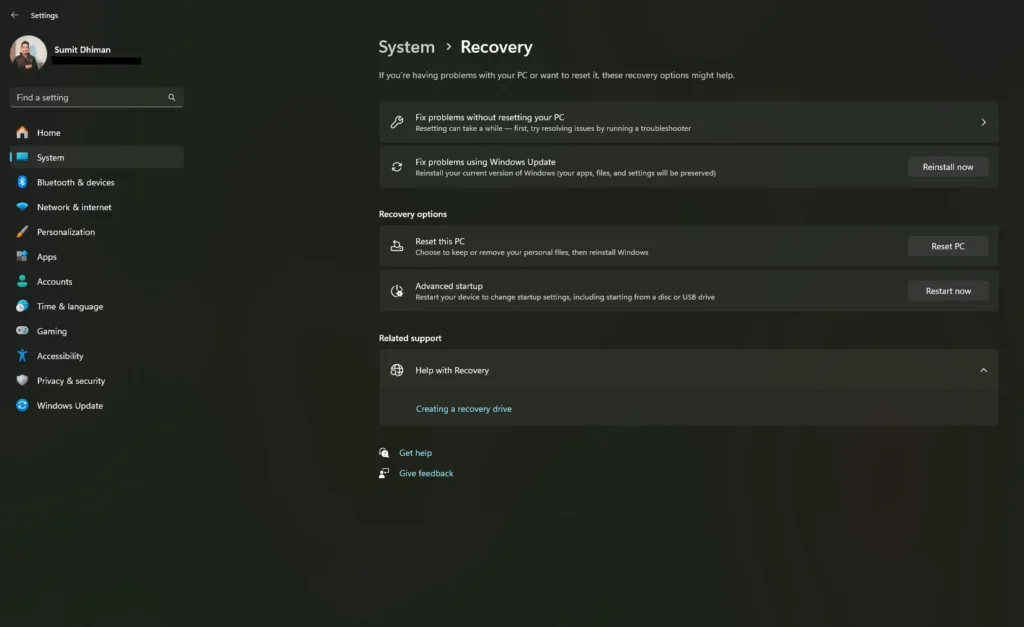The image size is (1024, 627).
Task: Collapse the Help with Recovery section
Action: (x=983, y=370)
